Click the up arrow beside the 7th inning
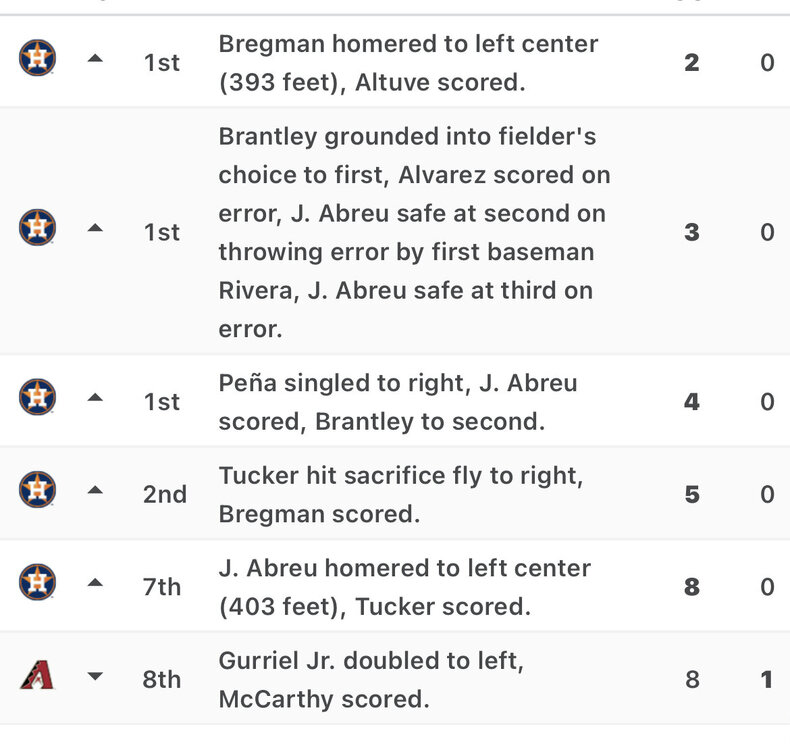 pos(95,585)
